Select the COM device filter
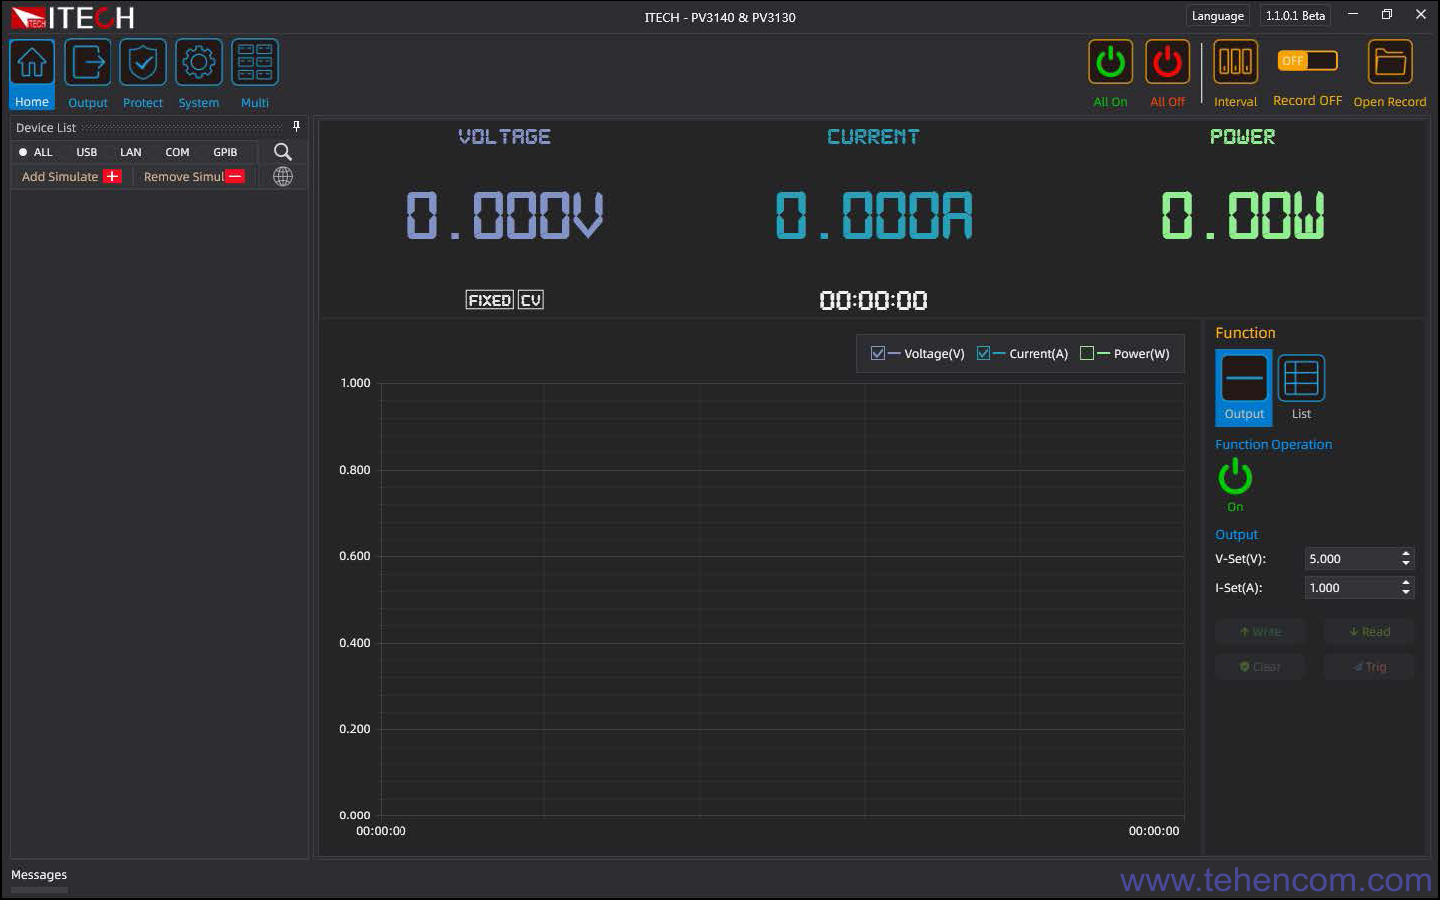Screen dimensions: 1440x900 coord(177,152)
